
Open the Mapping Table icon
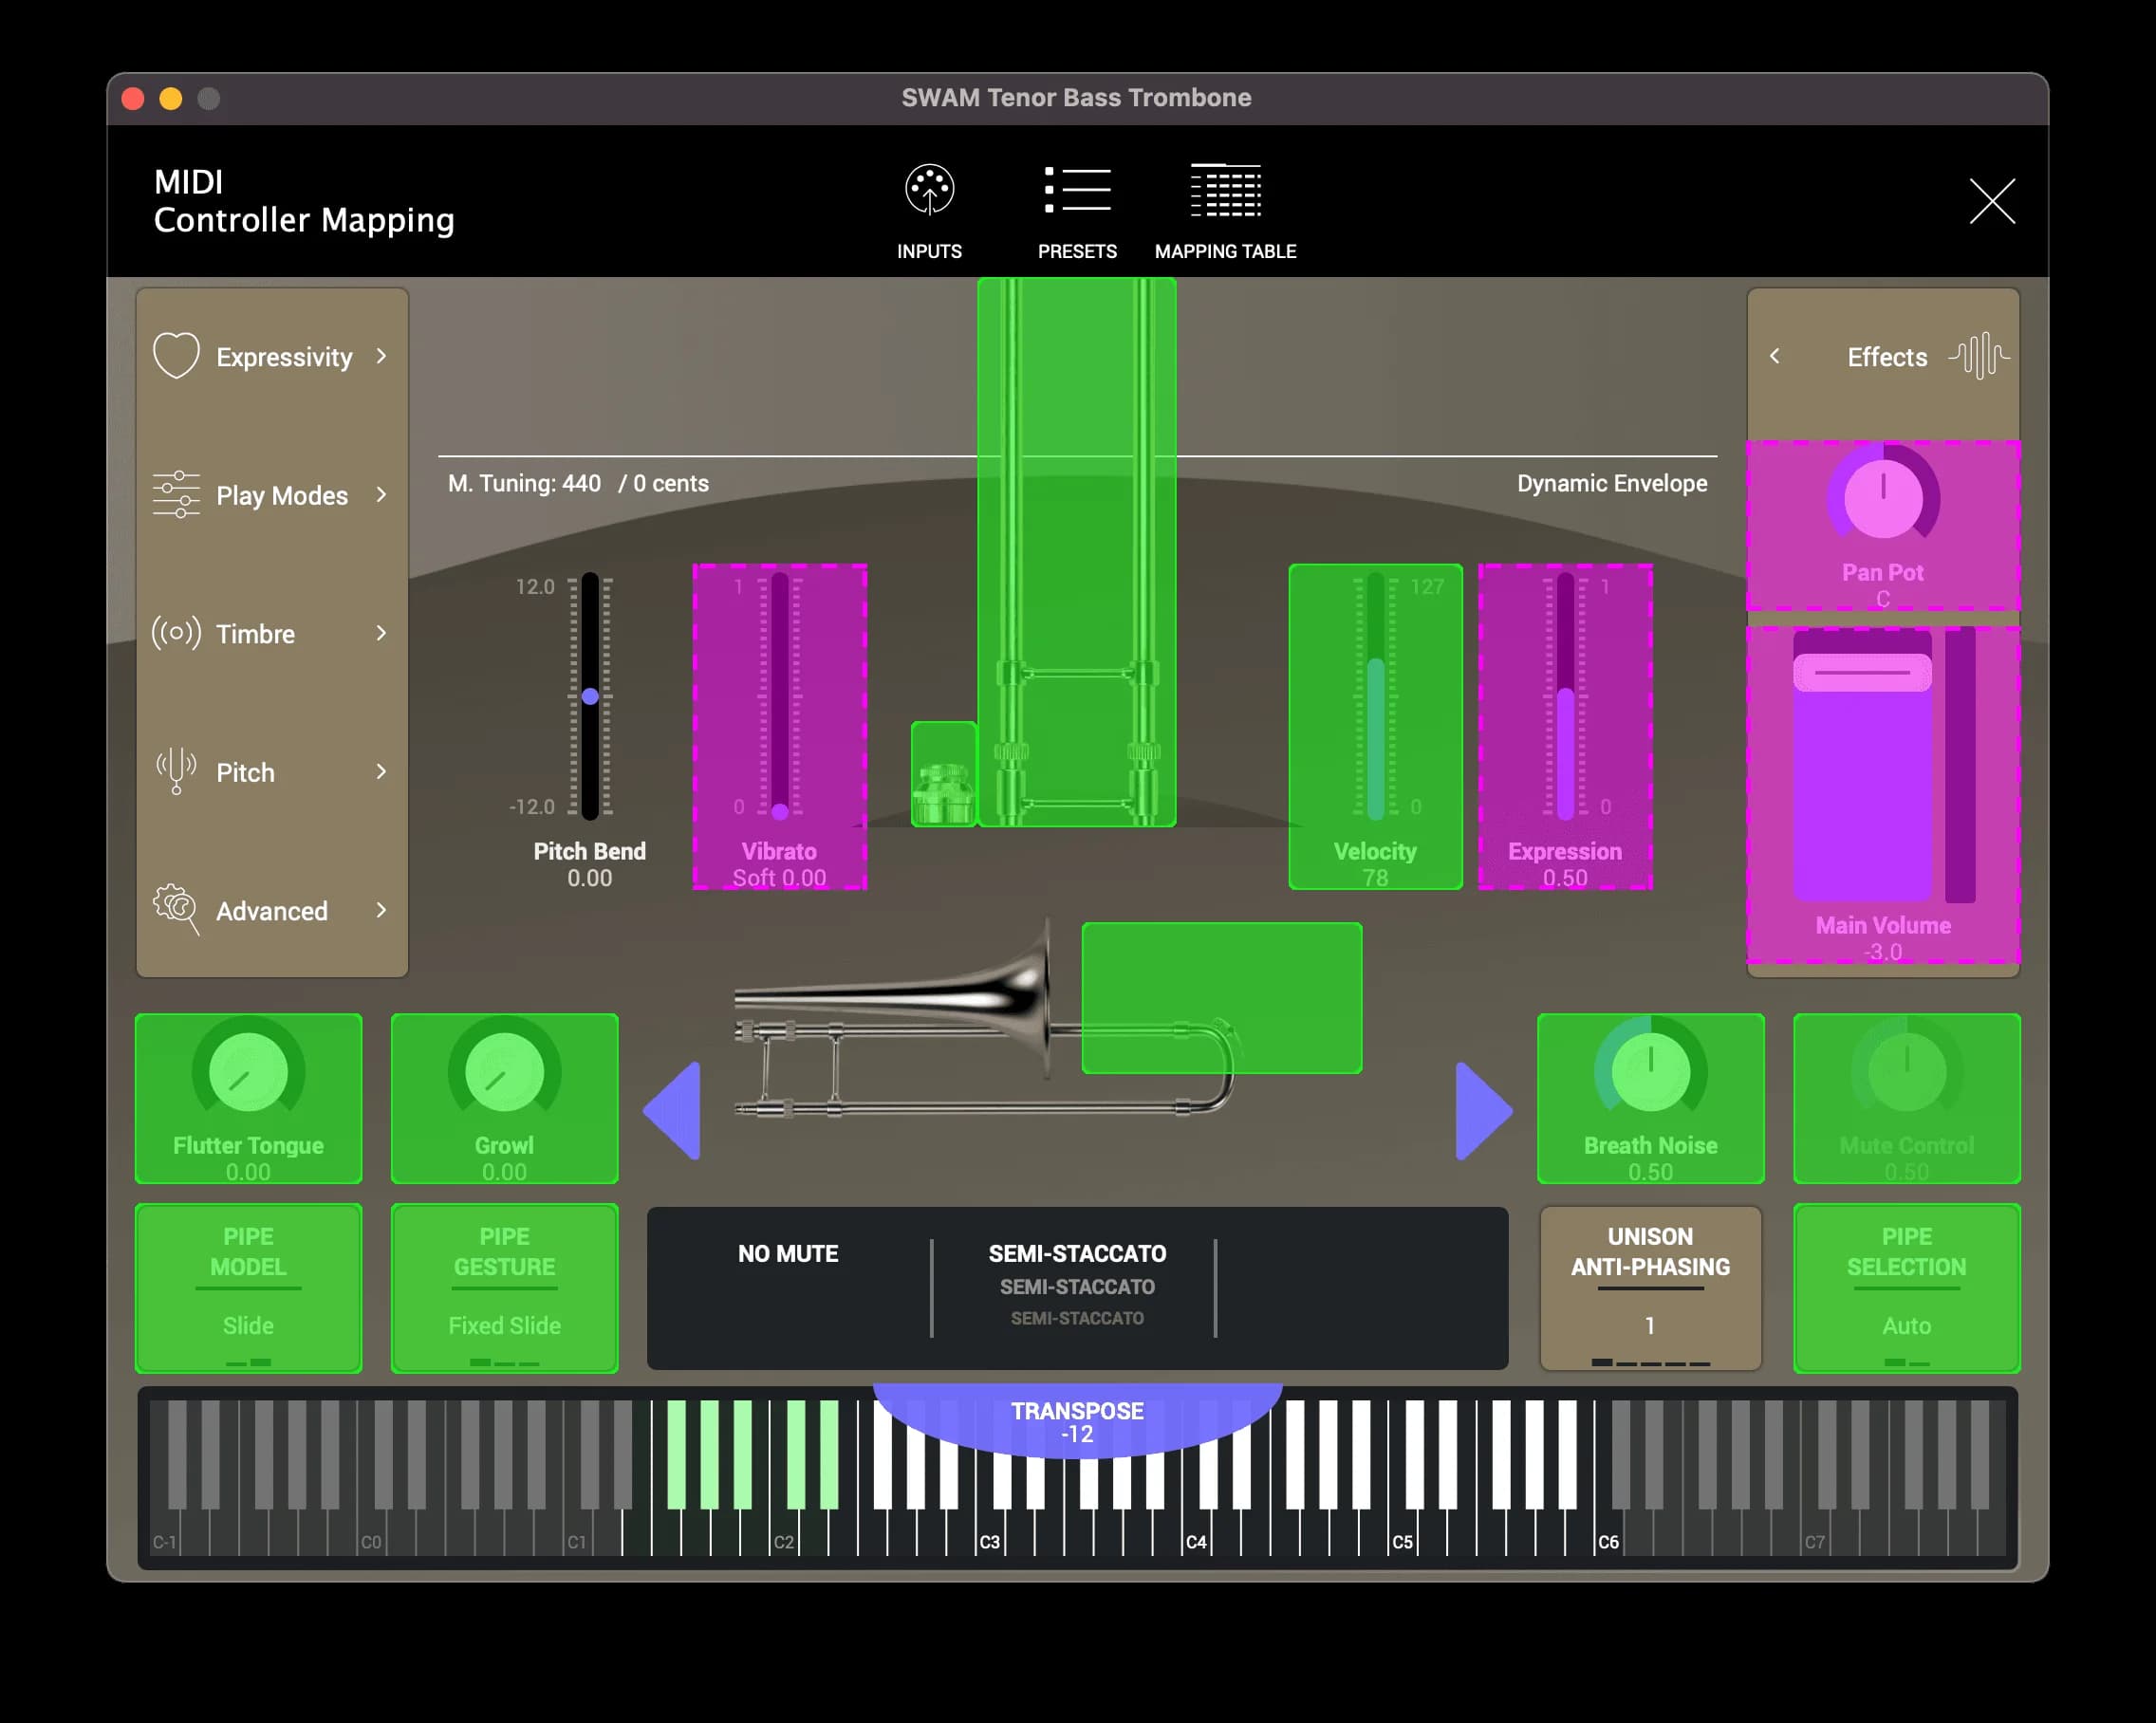(x=1225, y=190)
